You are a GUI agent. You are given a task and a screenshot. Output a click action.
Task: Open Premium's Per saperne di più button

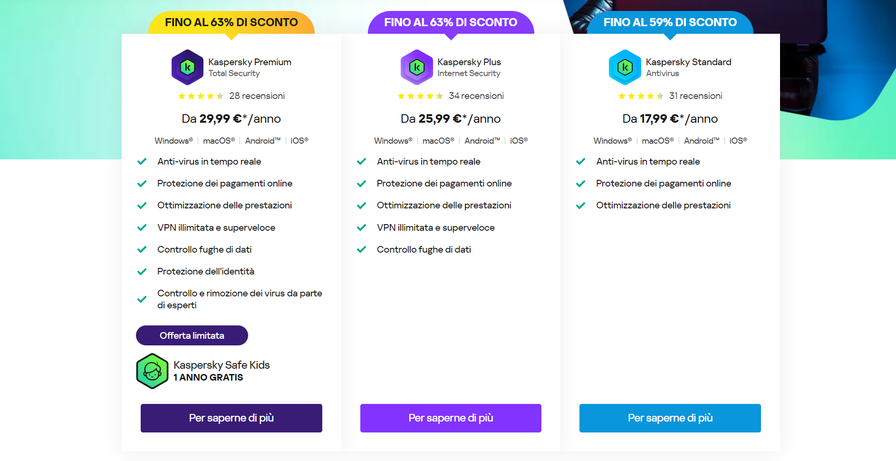(231, 418)
